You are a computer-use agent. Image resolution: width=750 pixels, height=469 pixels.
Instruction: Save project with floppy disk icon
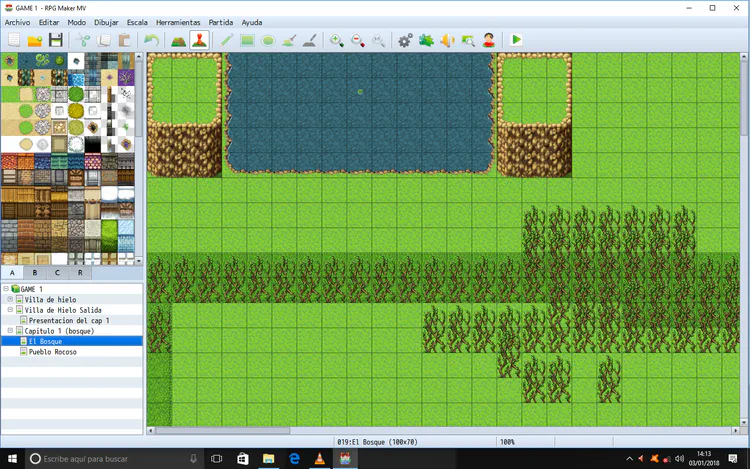56,40
